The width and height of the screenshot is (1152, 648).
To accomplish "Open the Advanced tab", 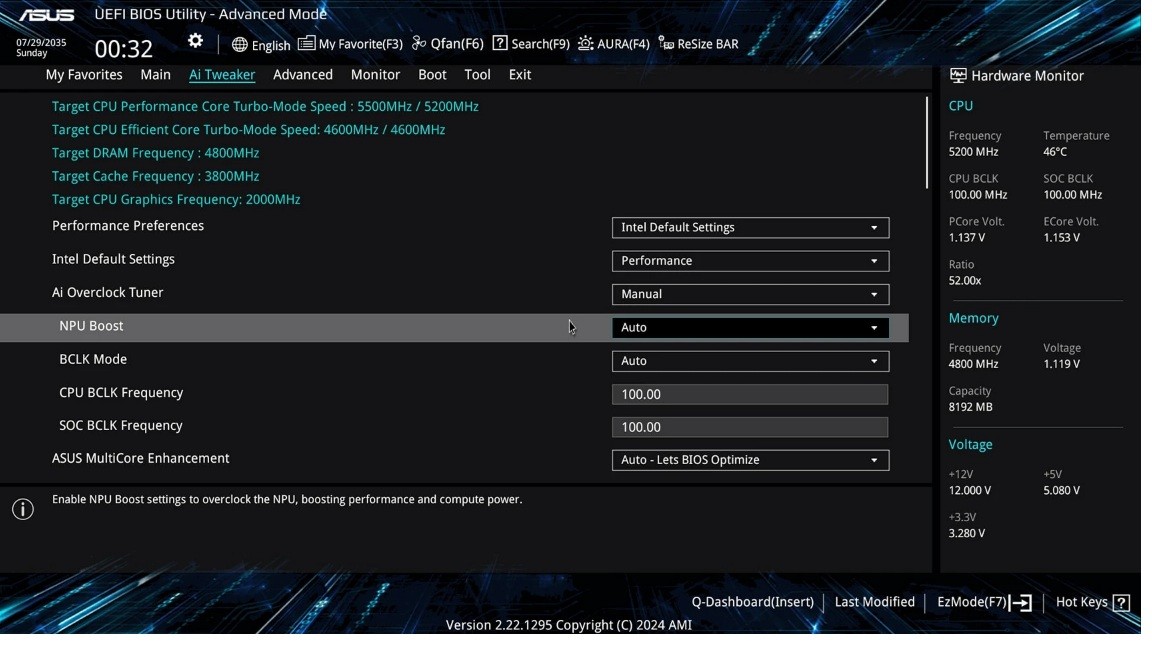I will tap(303, 75).
